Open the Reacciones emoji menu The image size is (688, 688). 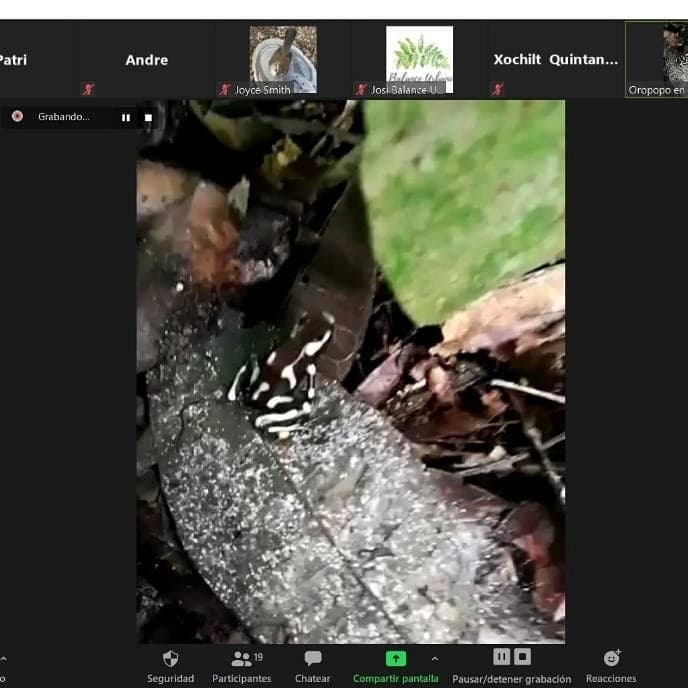[611, 659]
